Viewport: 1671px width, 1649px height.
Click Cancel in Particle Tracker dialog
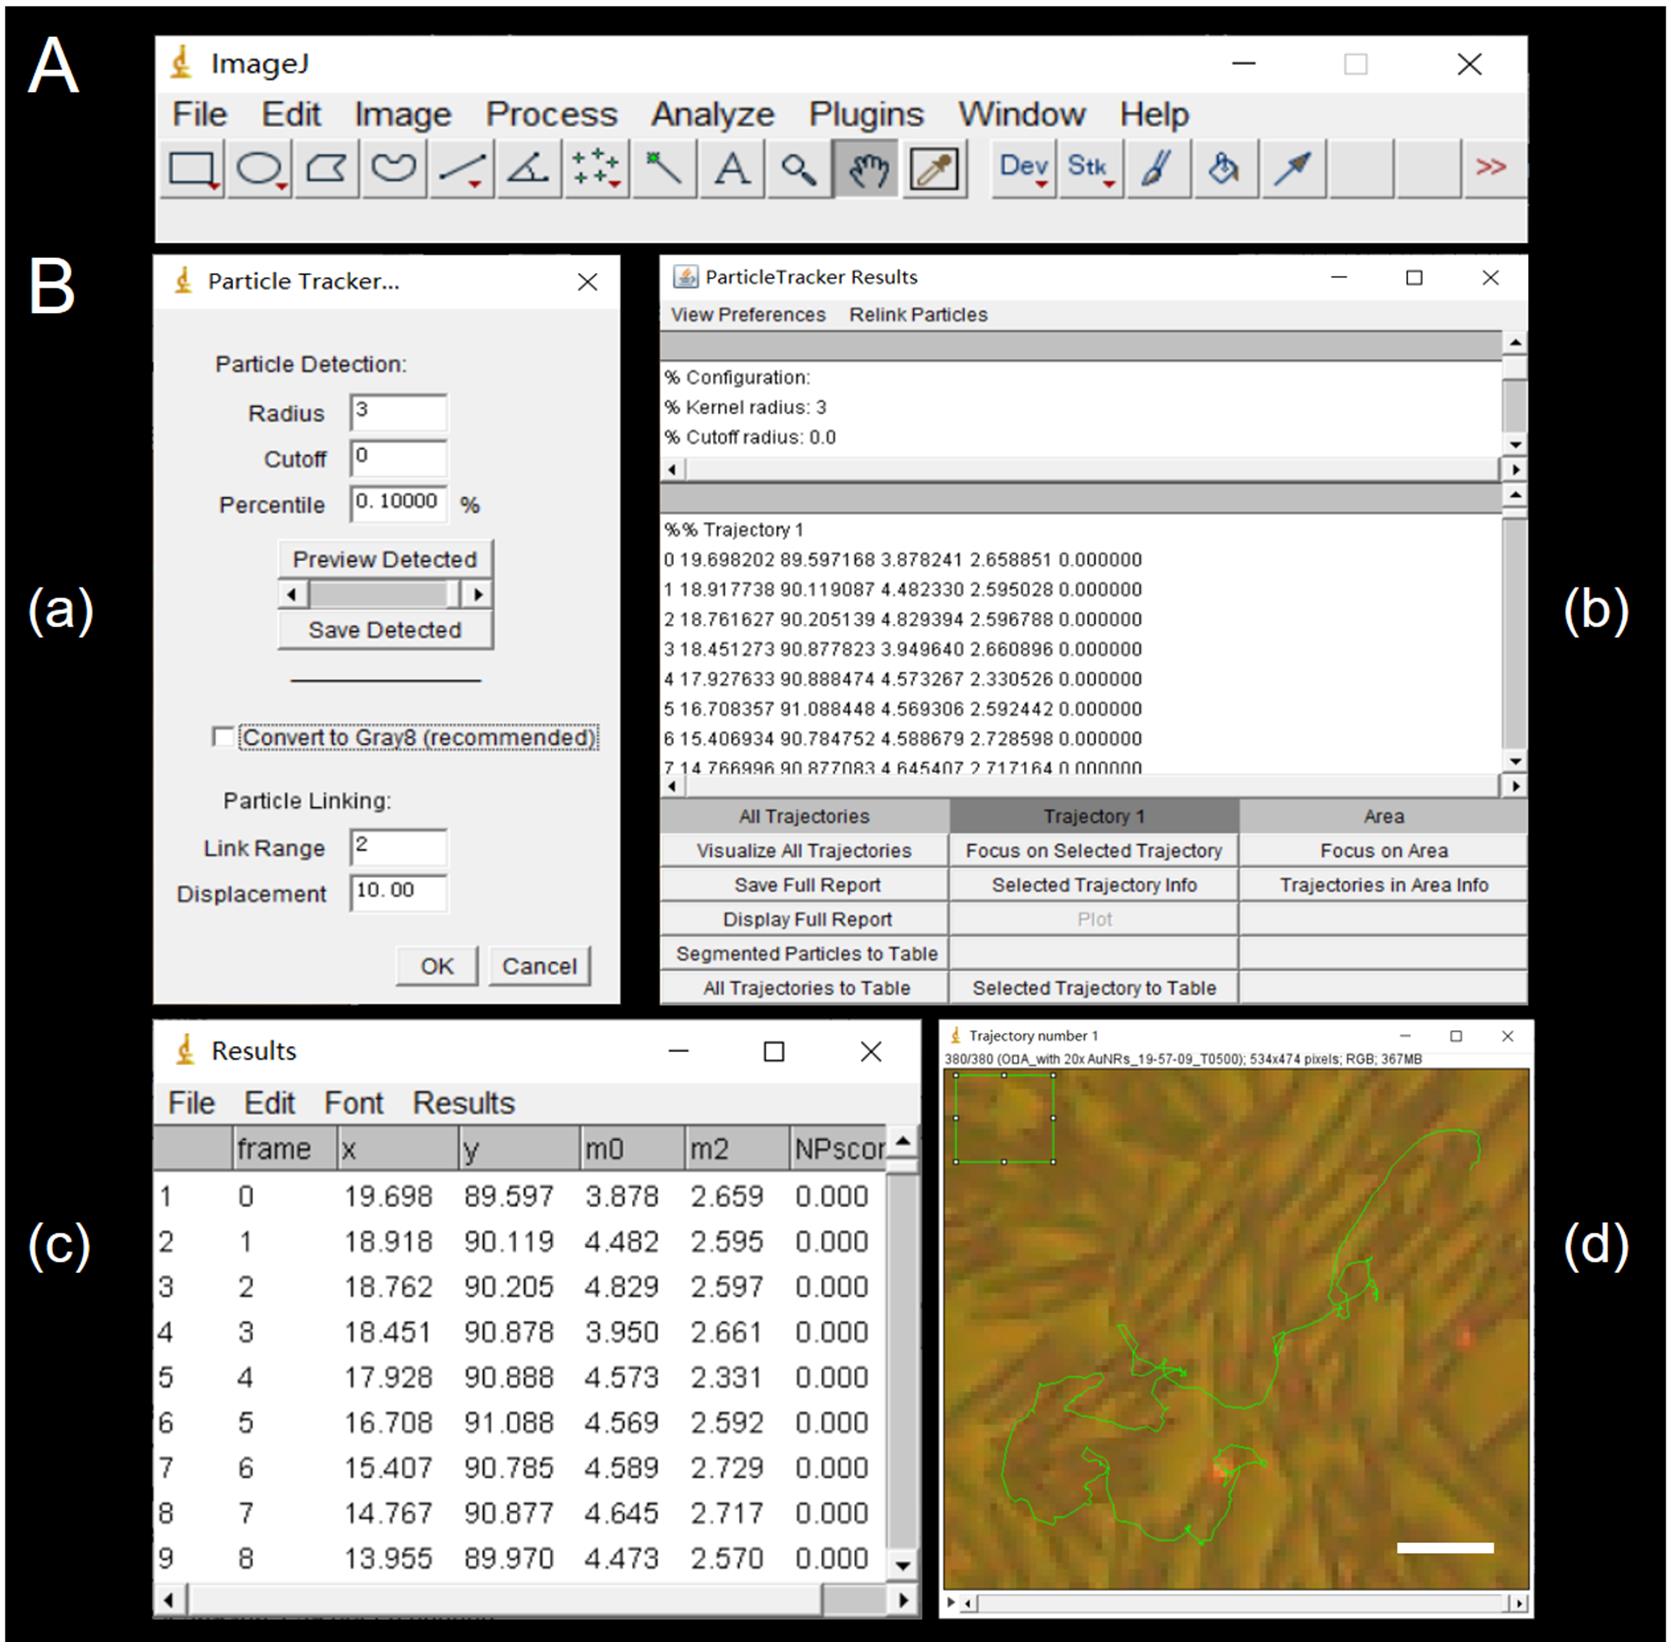(540, 966)
